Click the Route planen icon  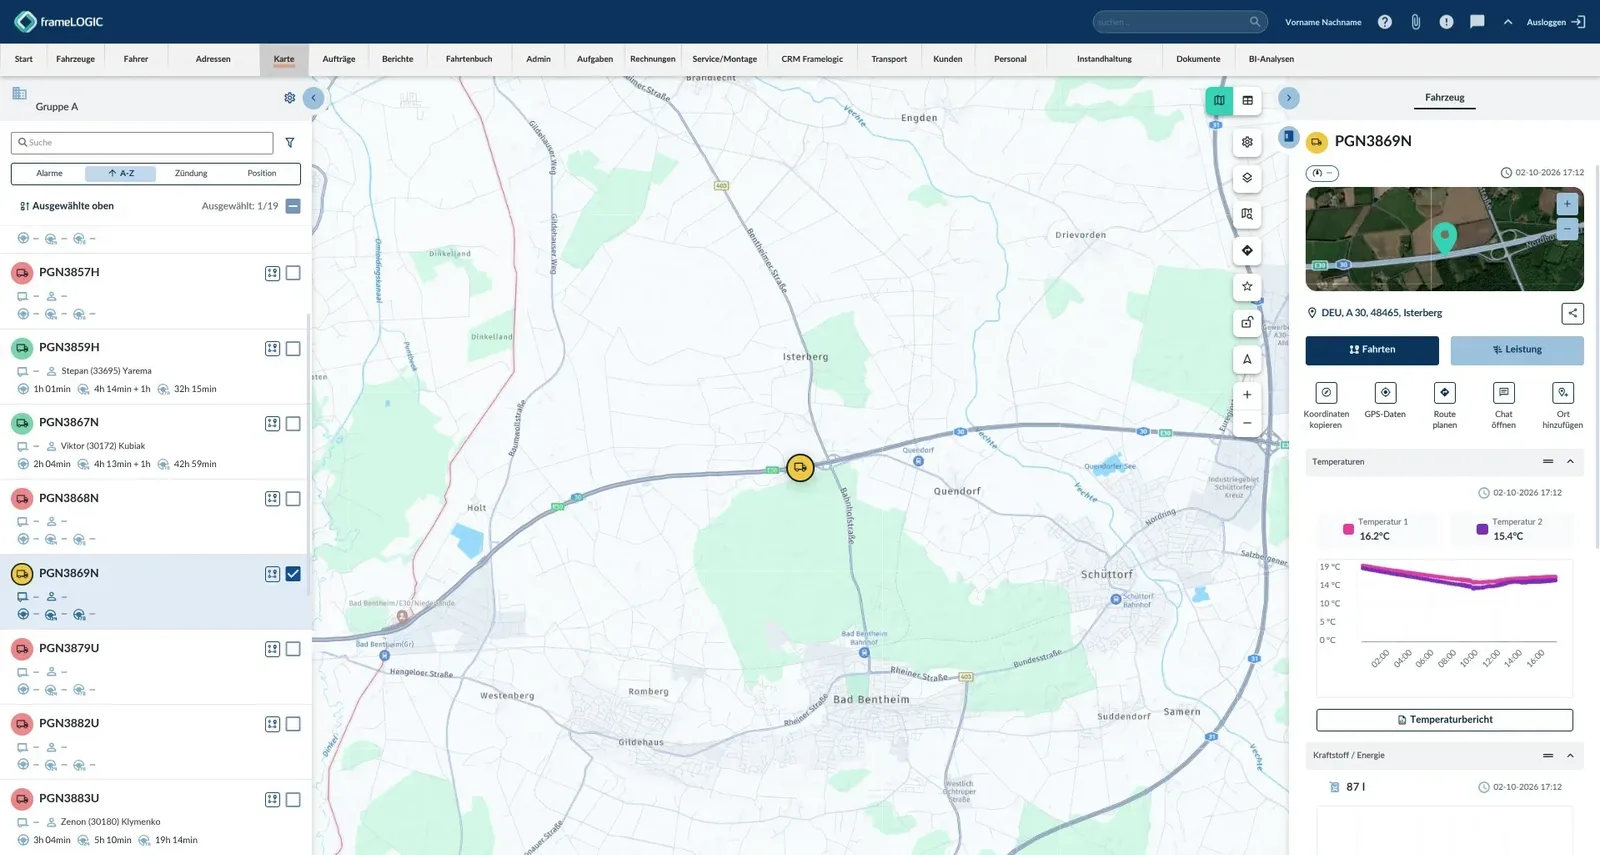[x=1444, y=393]
